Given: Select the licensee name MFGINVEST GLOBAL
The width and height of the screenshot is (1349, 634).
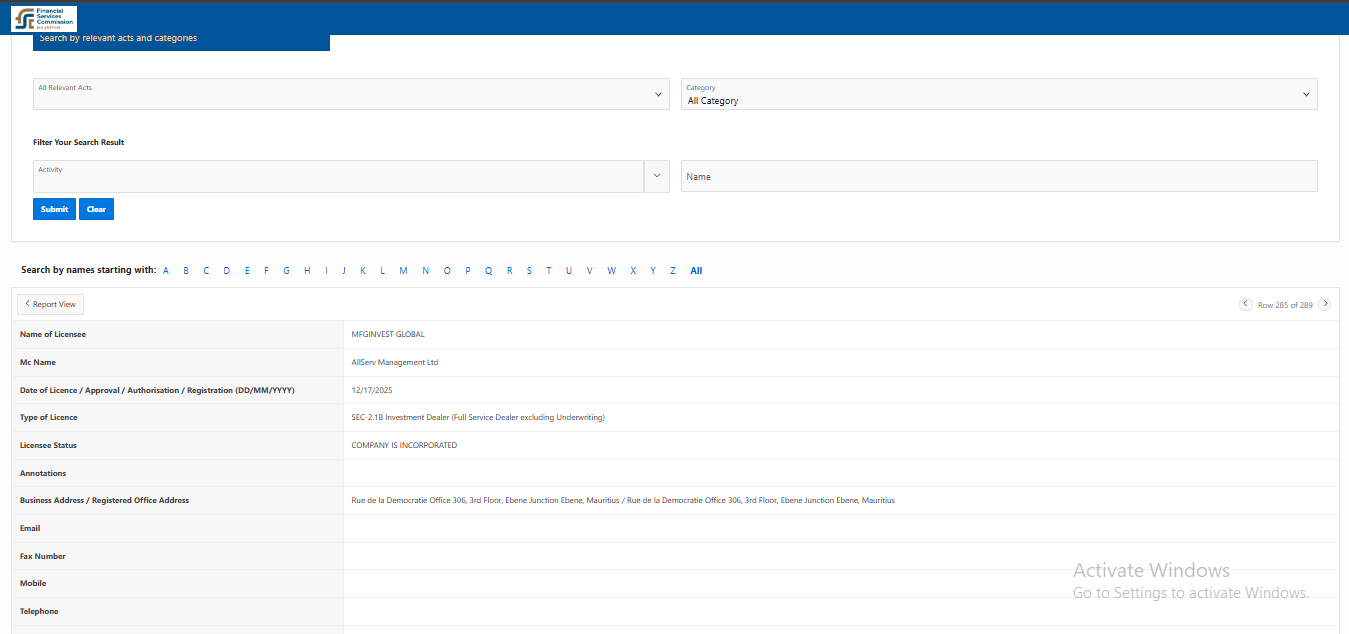Looking at the screenshot, I should coord(388,334).
